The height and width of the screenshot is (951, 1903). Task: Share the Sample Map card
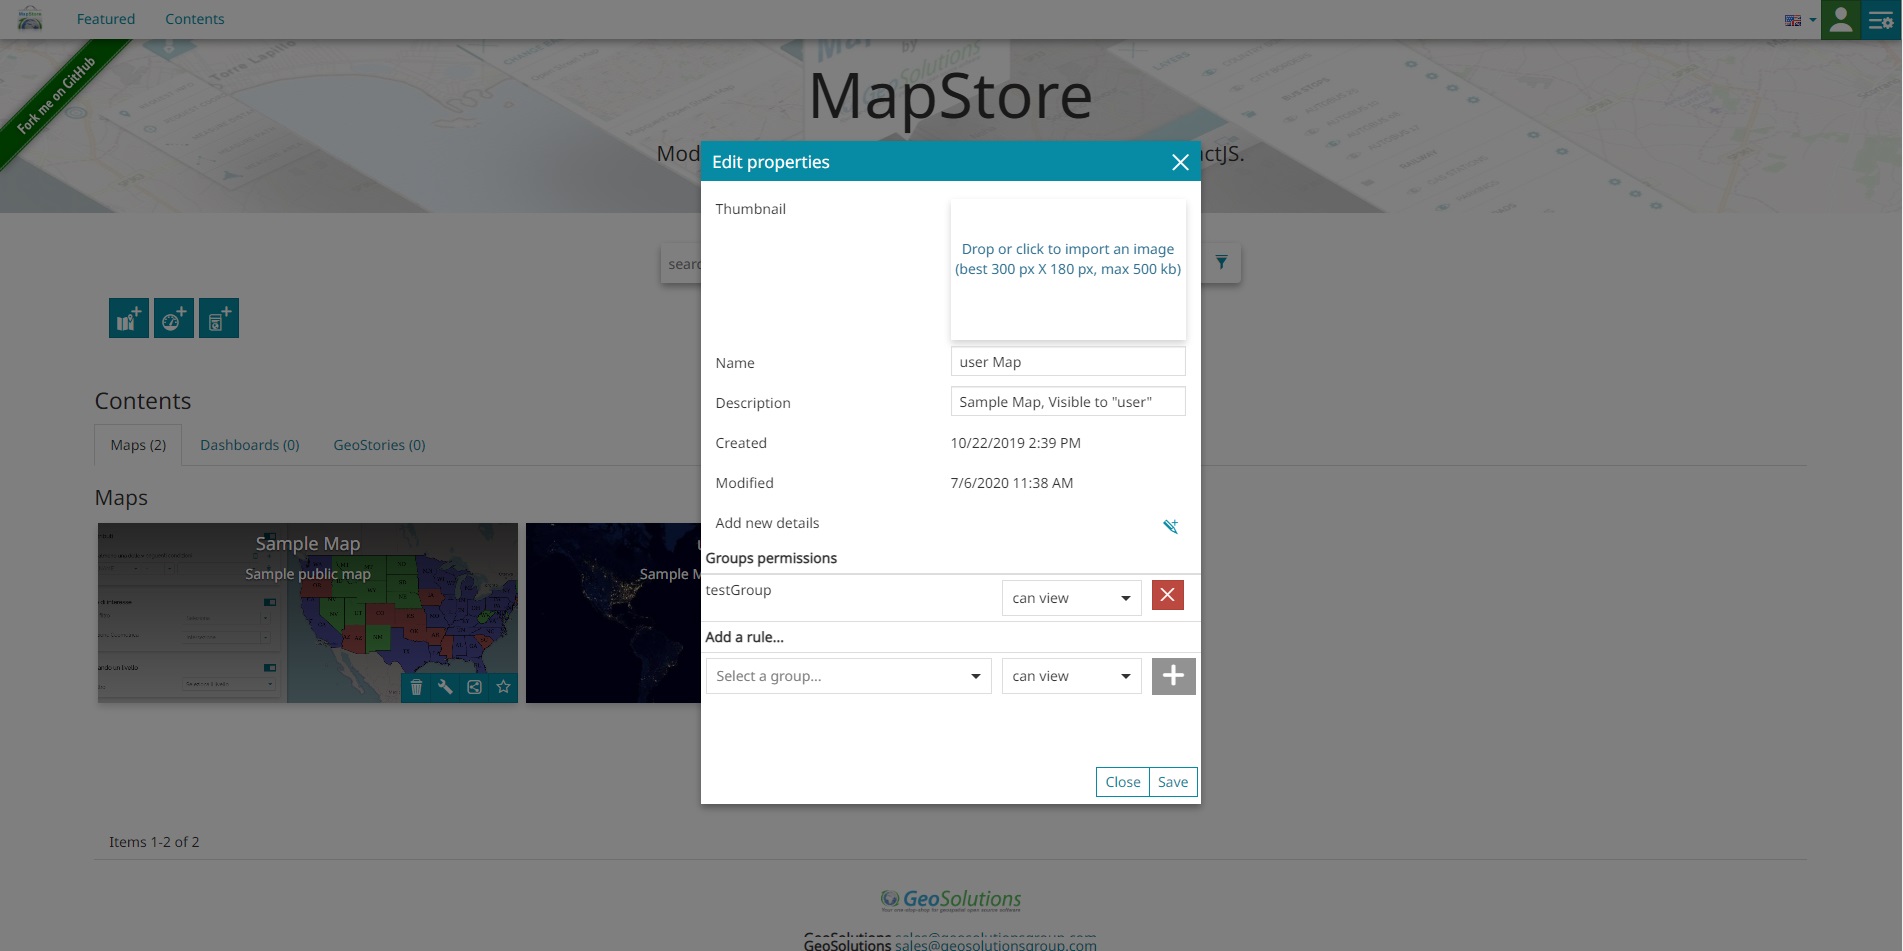click(x=475, y=687)
